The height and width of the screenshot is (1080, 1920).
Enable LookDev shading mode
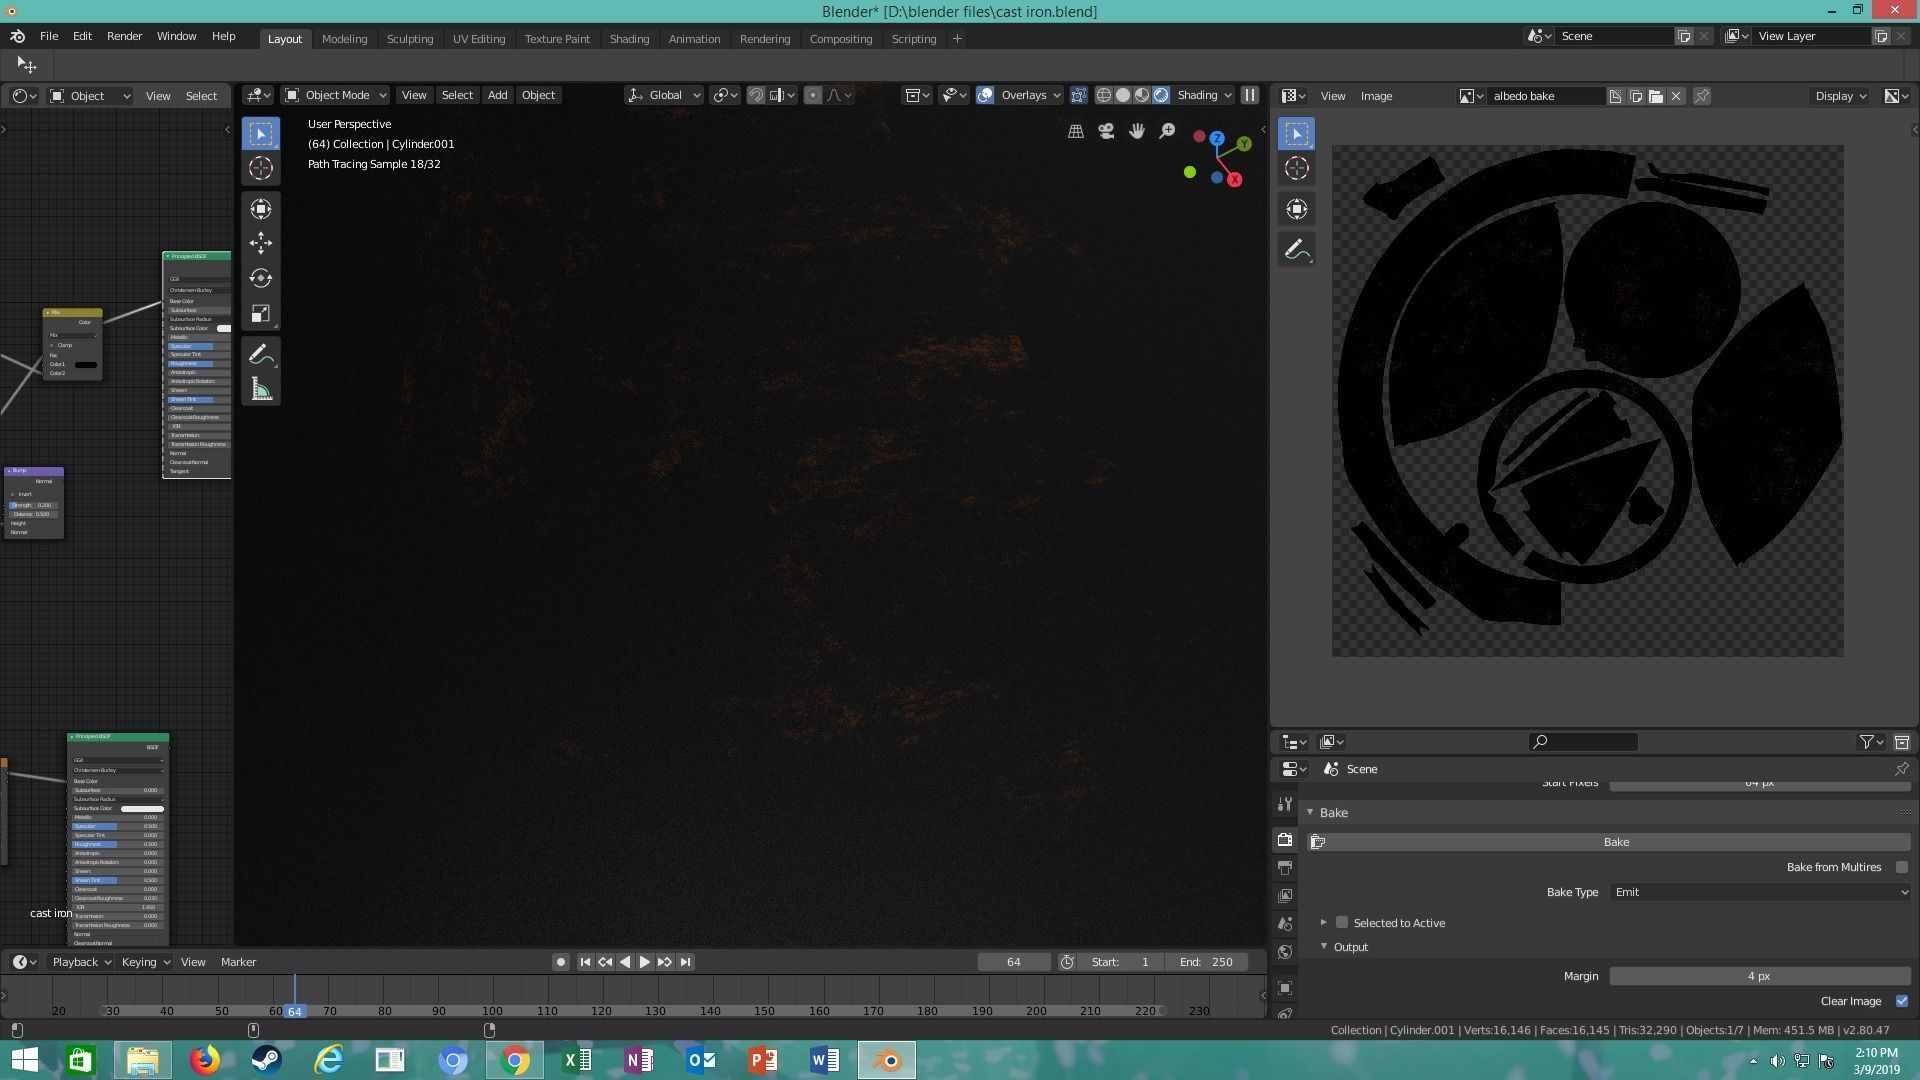click(1142, 95)
